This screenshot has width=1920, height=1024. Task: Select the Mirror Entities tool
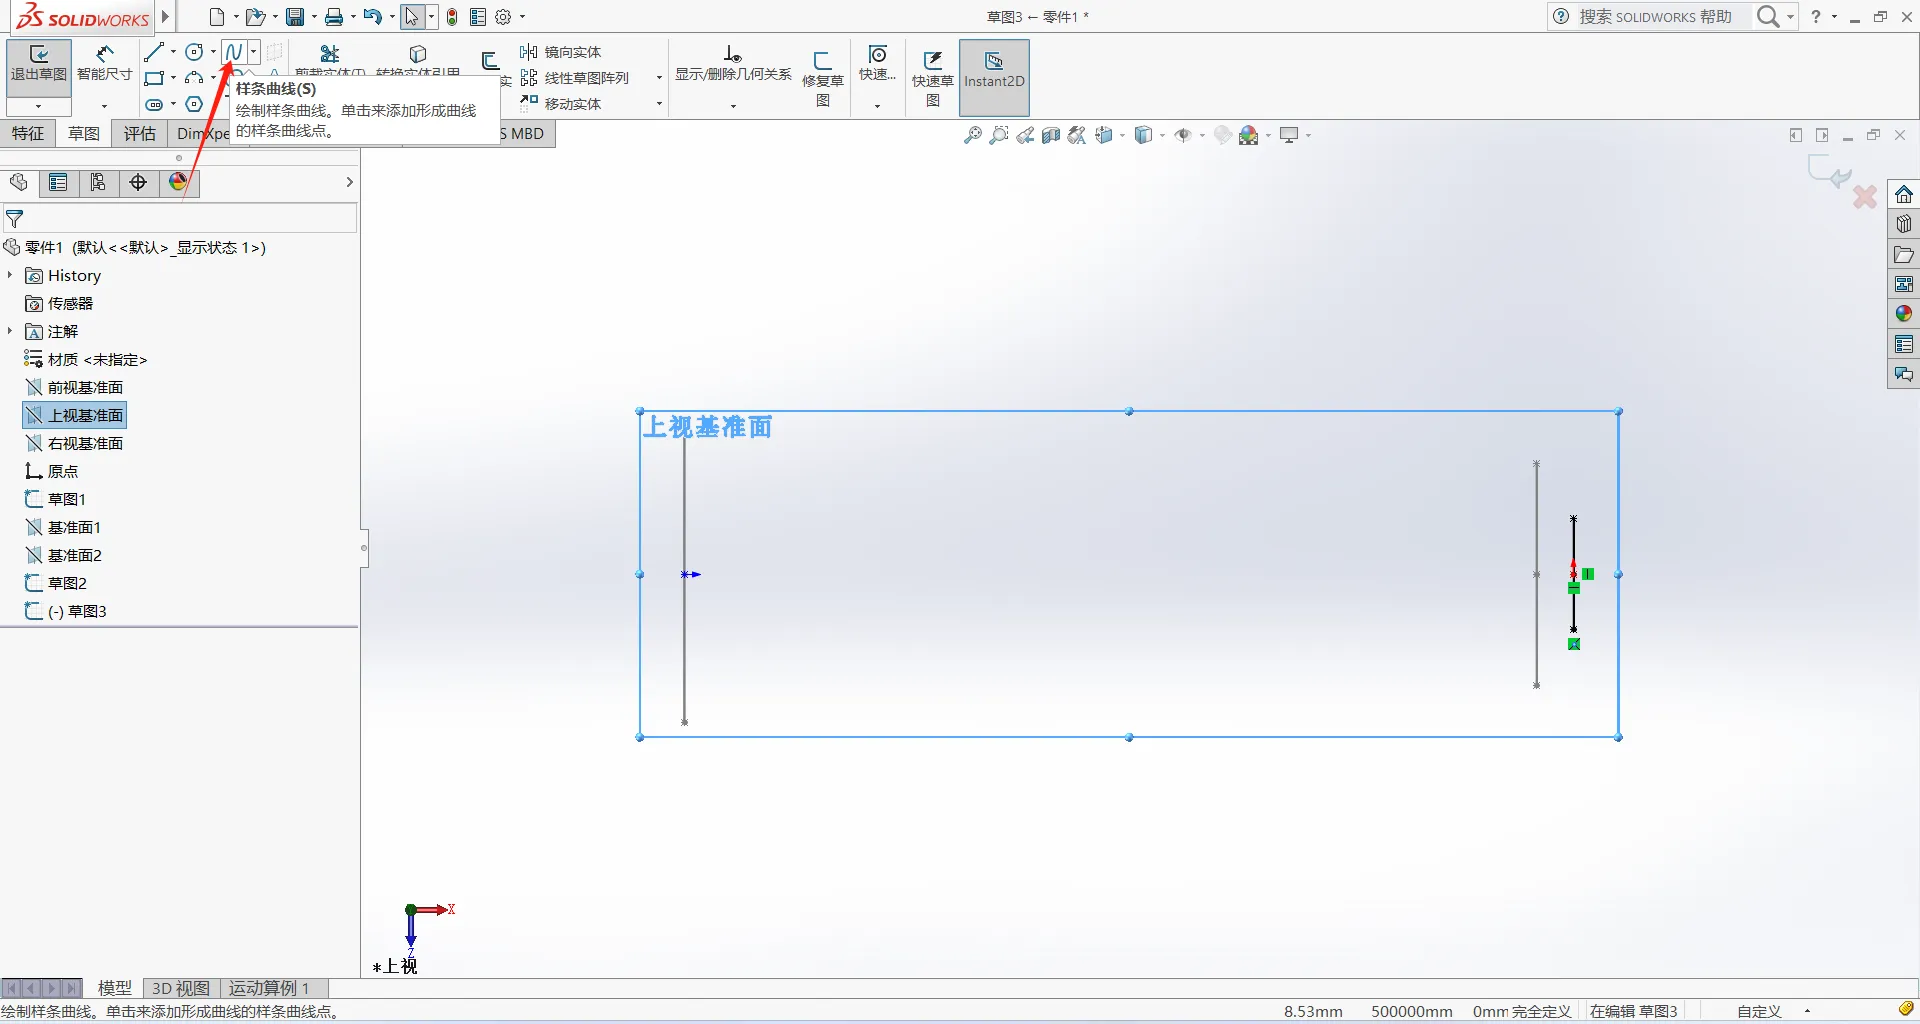coord(561,52)
